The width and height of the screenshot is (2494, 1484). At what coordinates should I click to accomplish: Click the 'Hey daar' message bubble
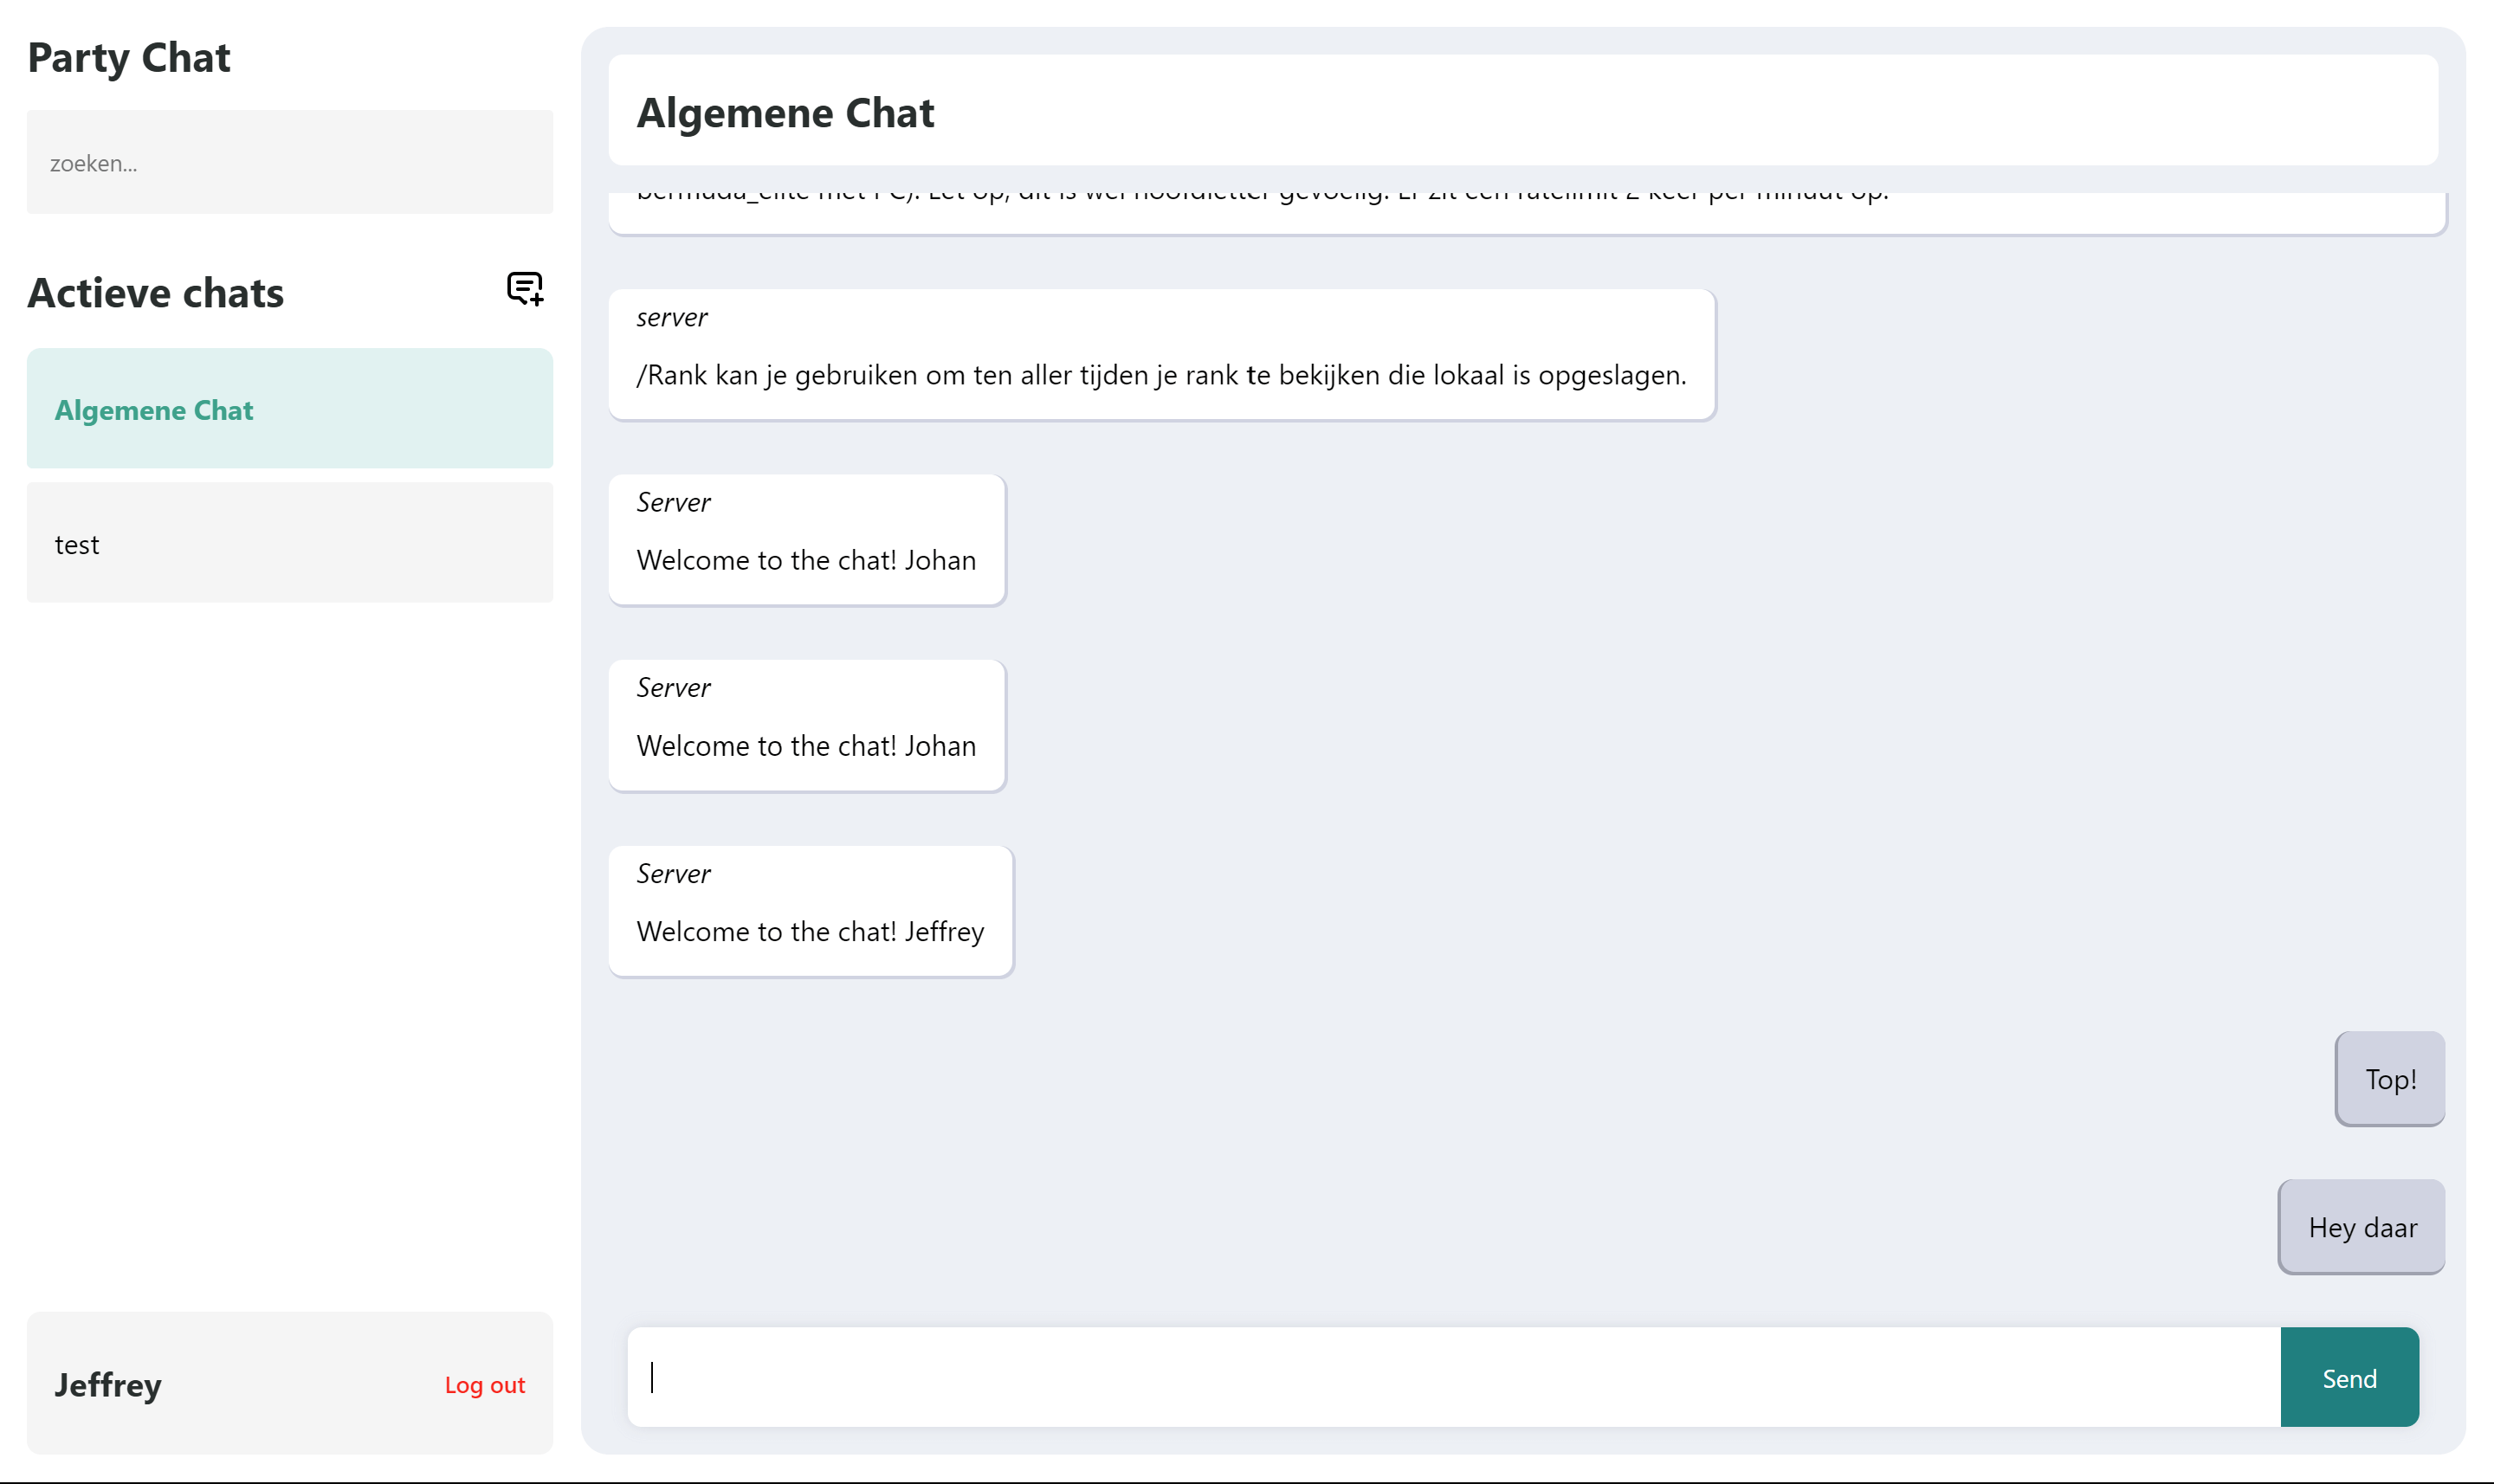(2361, 1227)
